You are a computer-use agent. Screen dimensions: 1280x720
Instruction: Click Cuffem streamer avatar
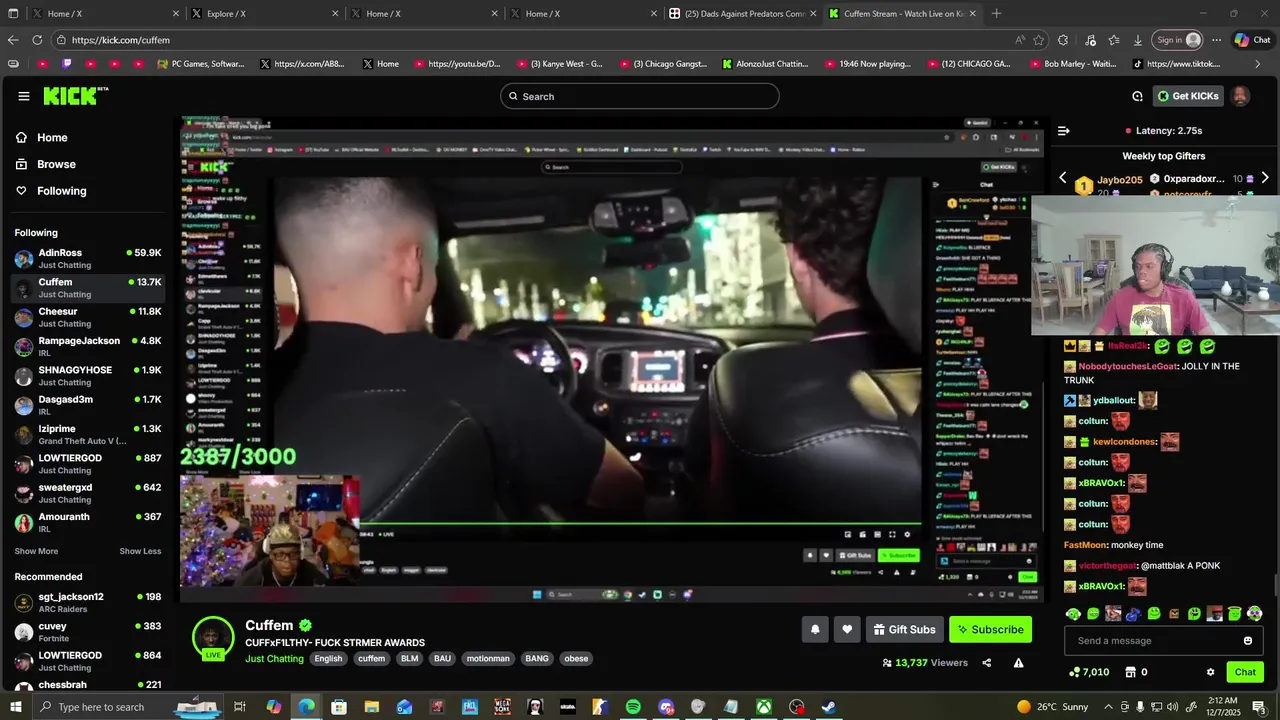tap(213, 637)
